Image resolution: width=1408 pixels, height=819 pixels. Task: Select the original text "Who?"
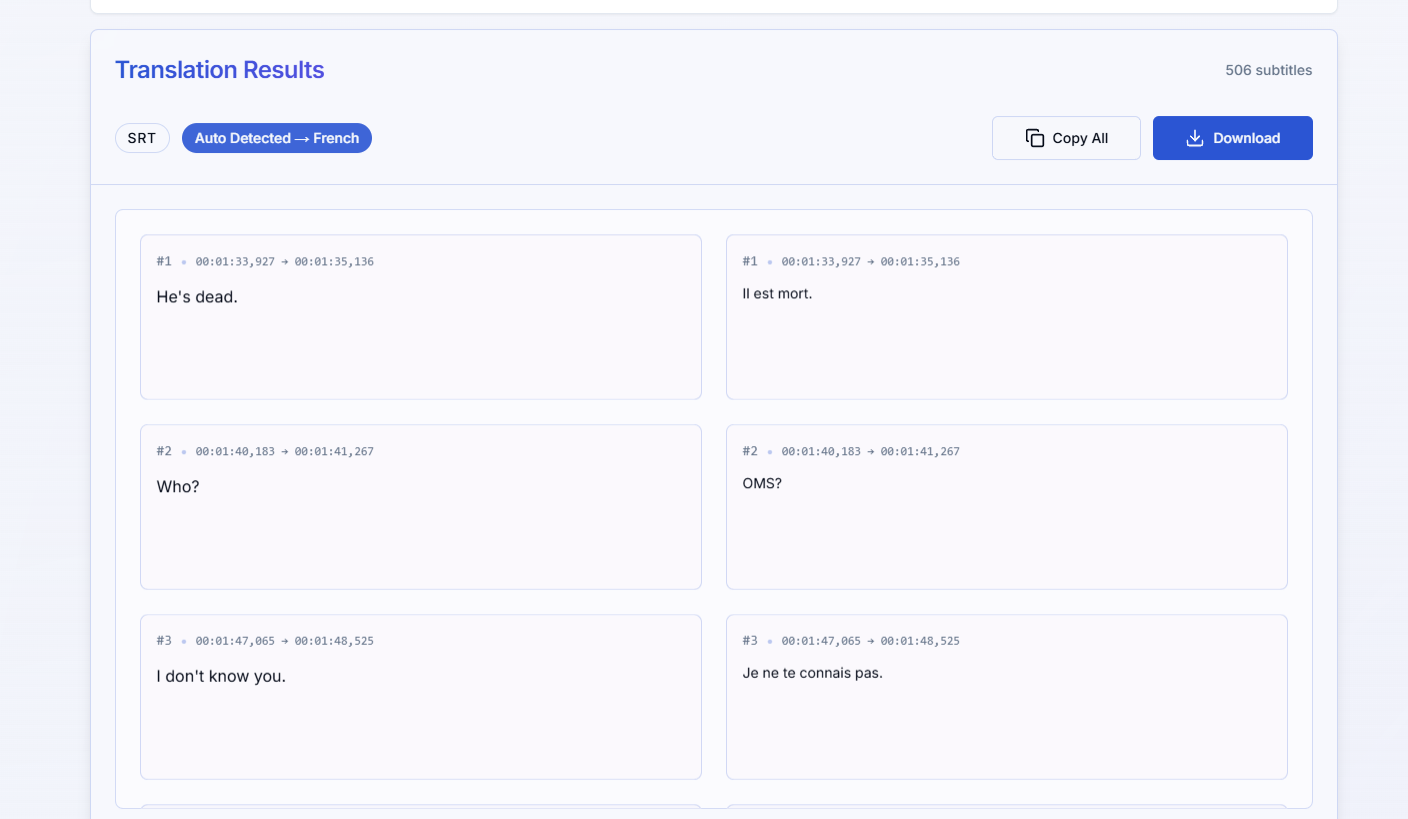click(178, 487)
